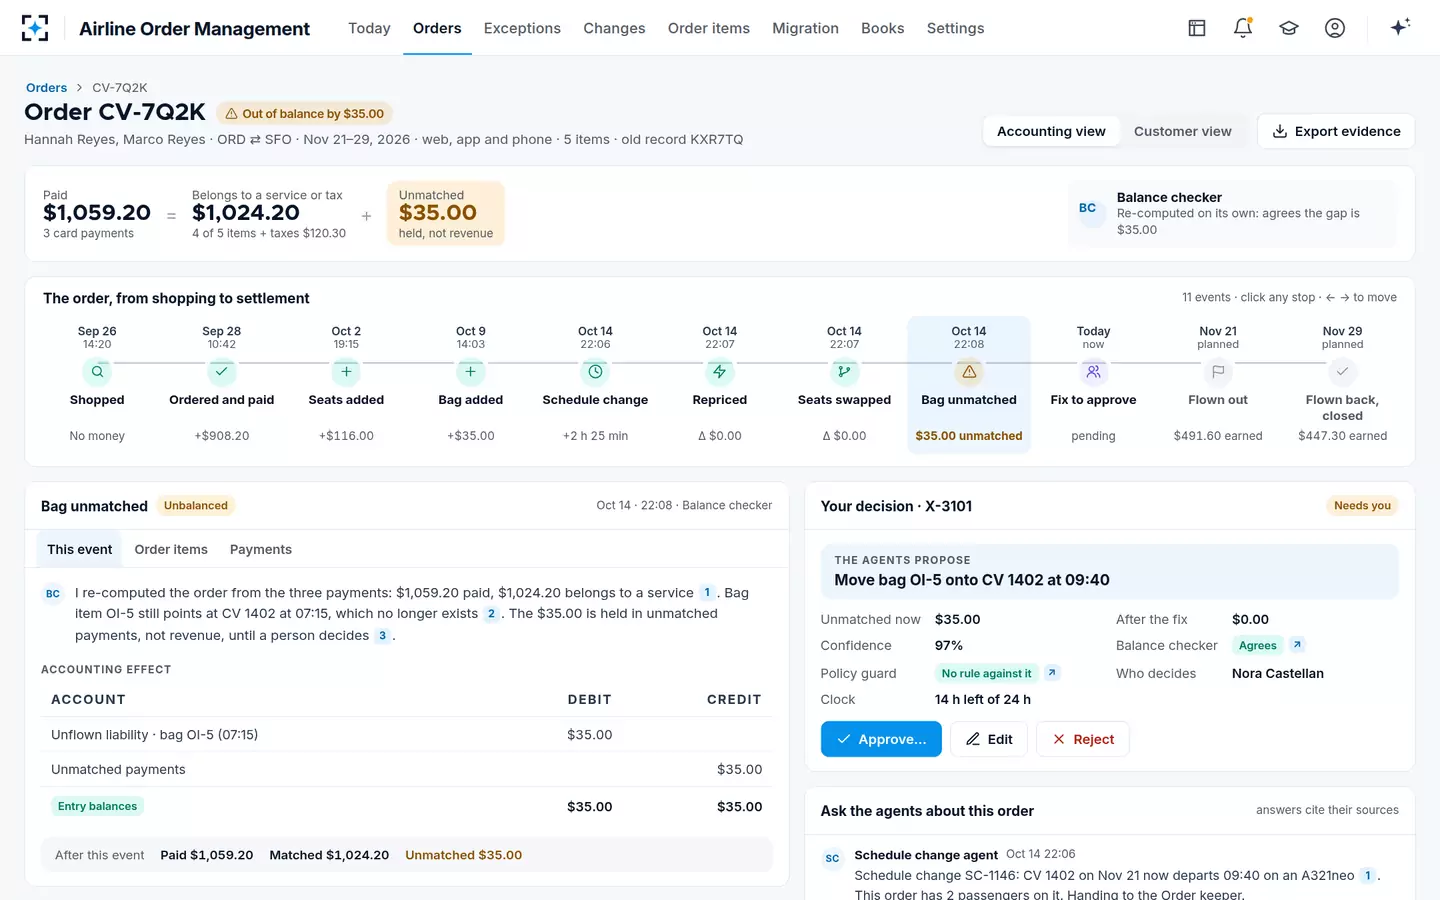The height and width of the screenshot is (900, 1440).
Task: Select the Bag unmatched warning stop
Action: pyautogui.click(x=969, y=371)
